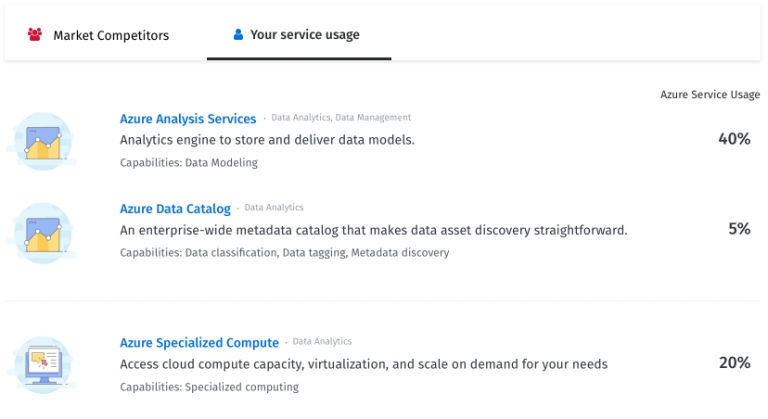The width and height of the screenshot is (768, 419).
Task: Click the Capabilities: Specialized computing text
Action: tap(209, 387)
